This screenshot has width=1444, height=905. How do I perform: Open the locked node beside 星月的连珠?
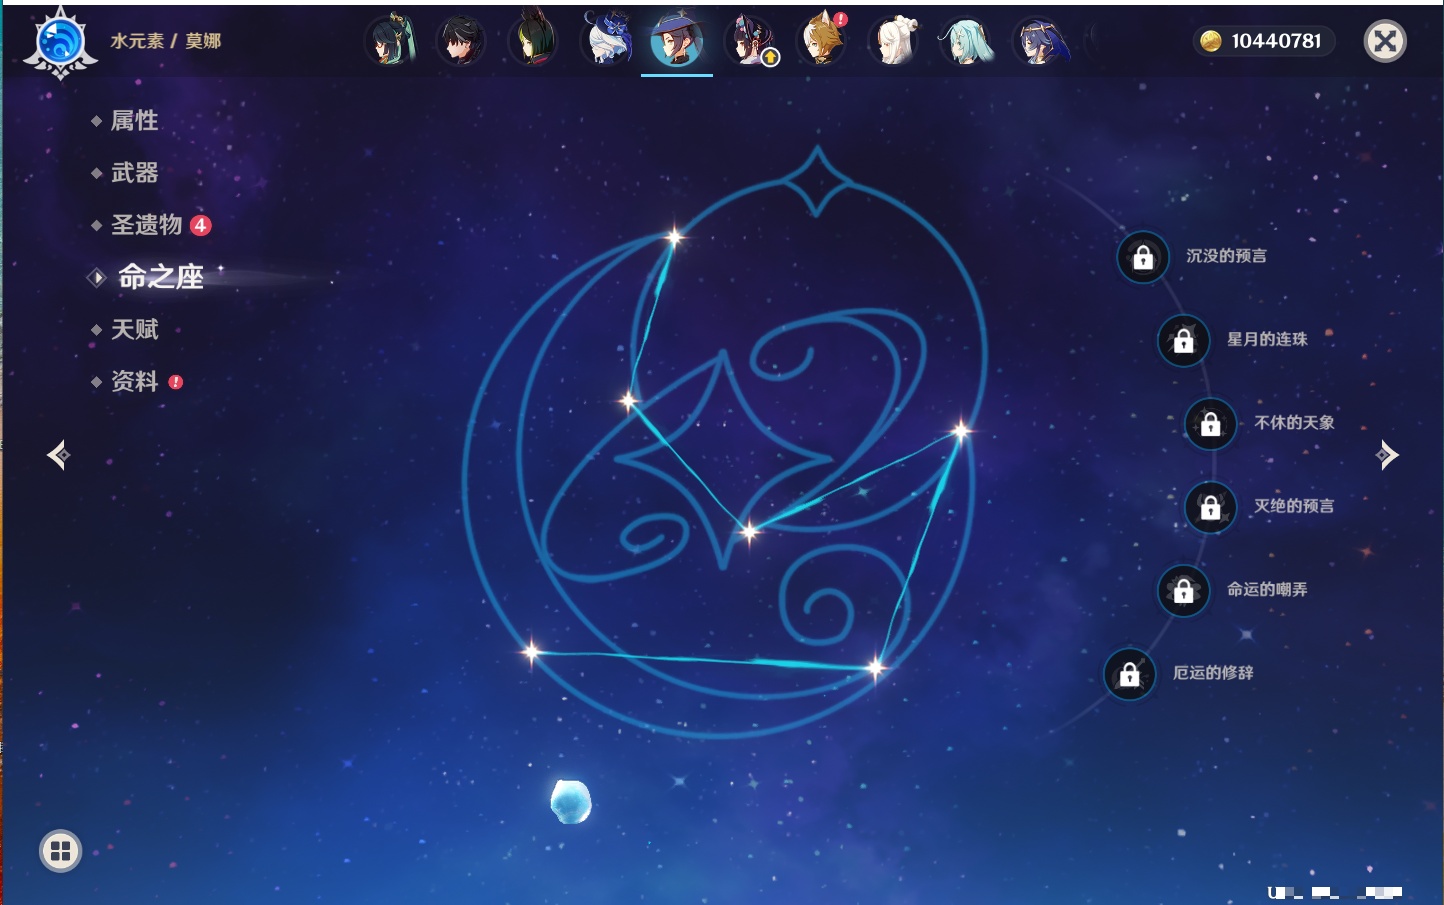tap(1183, 341)
